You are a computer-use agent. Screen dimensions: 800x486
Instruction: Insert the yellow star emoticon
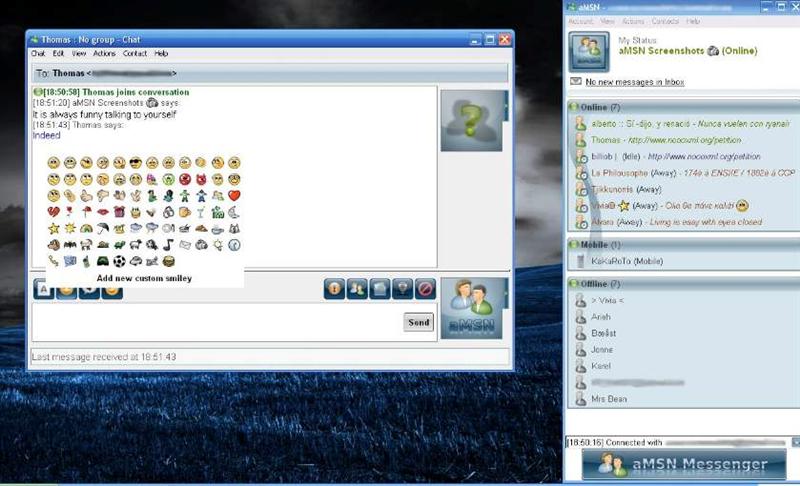coord(54,228)
